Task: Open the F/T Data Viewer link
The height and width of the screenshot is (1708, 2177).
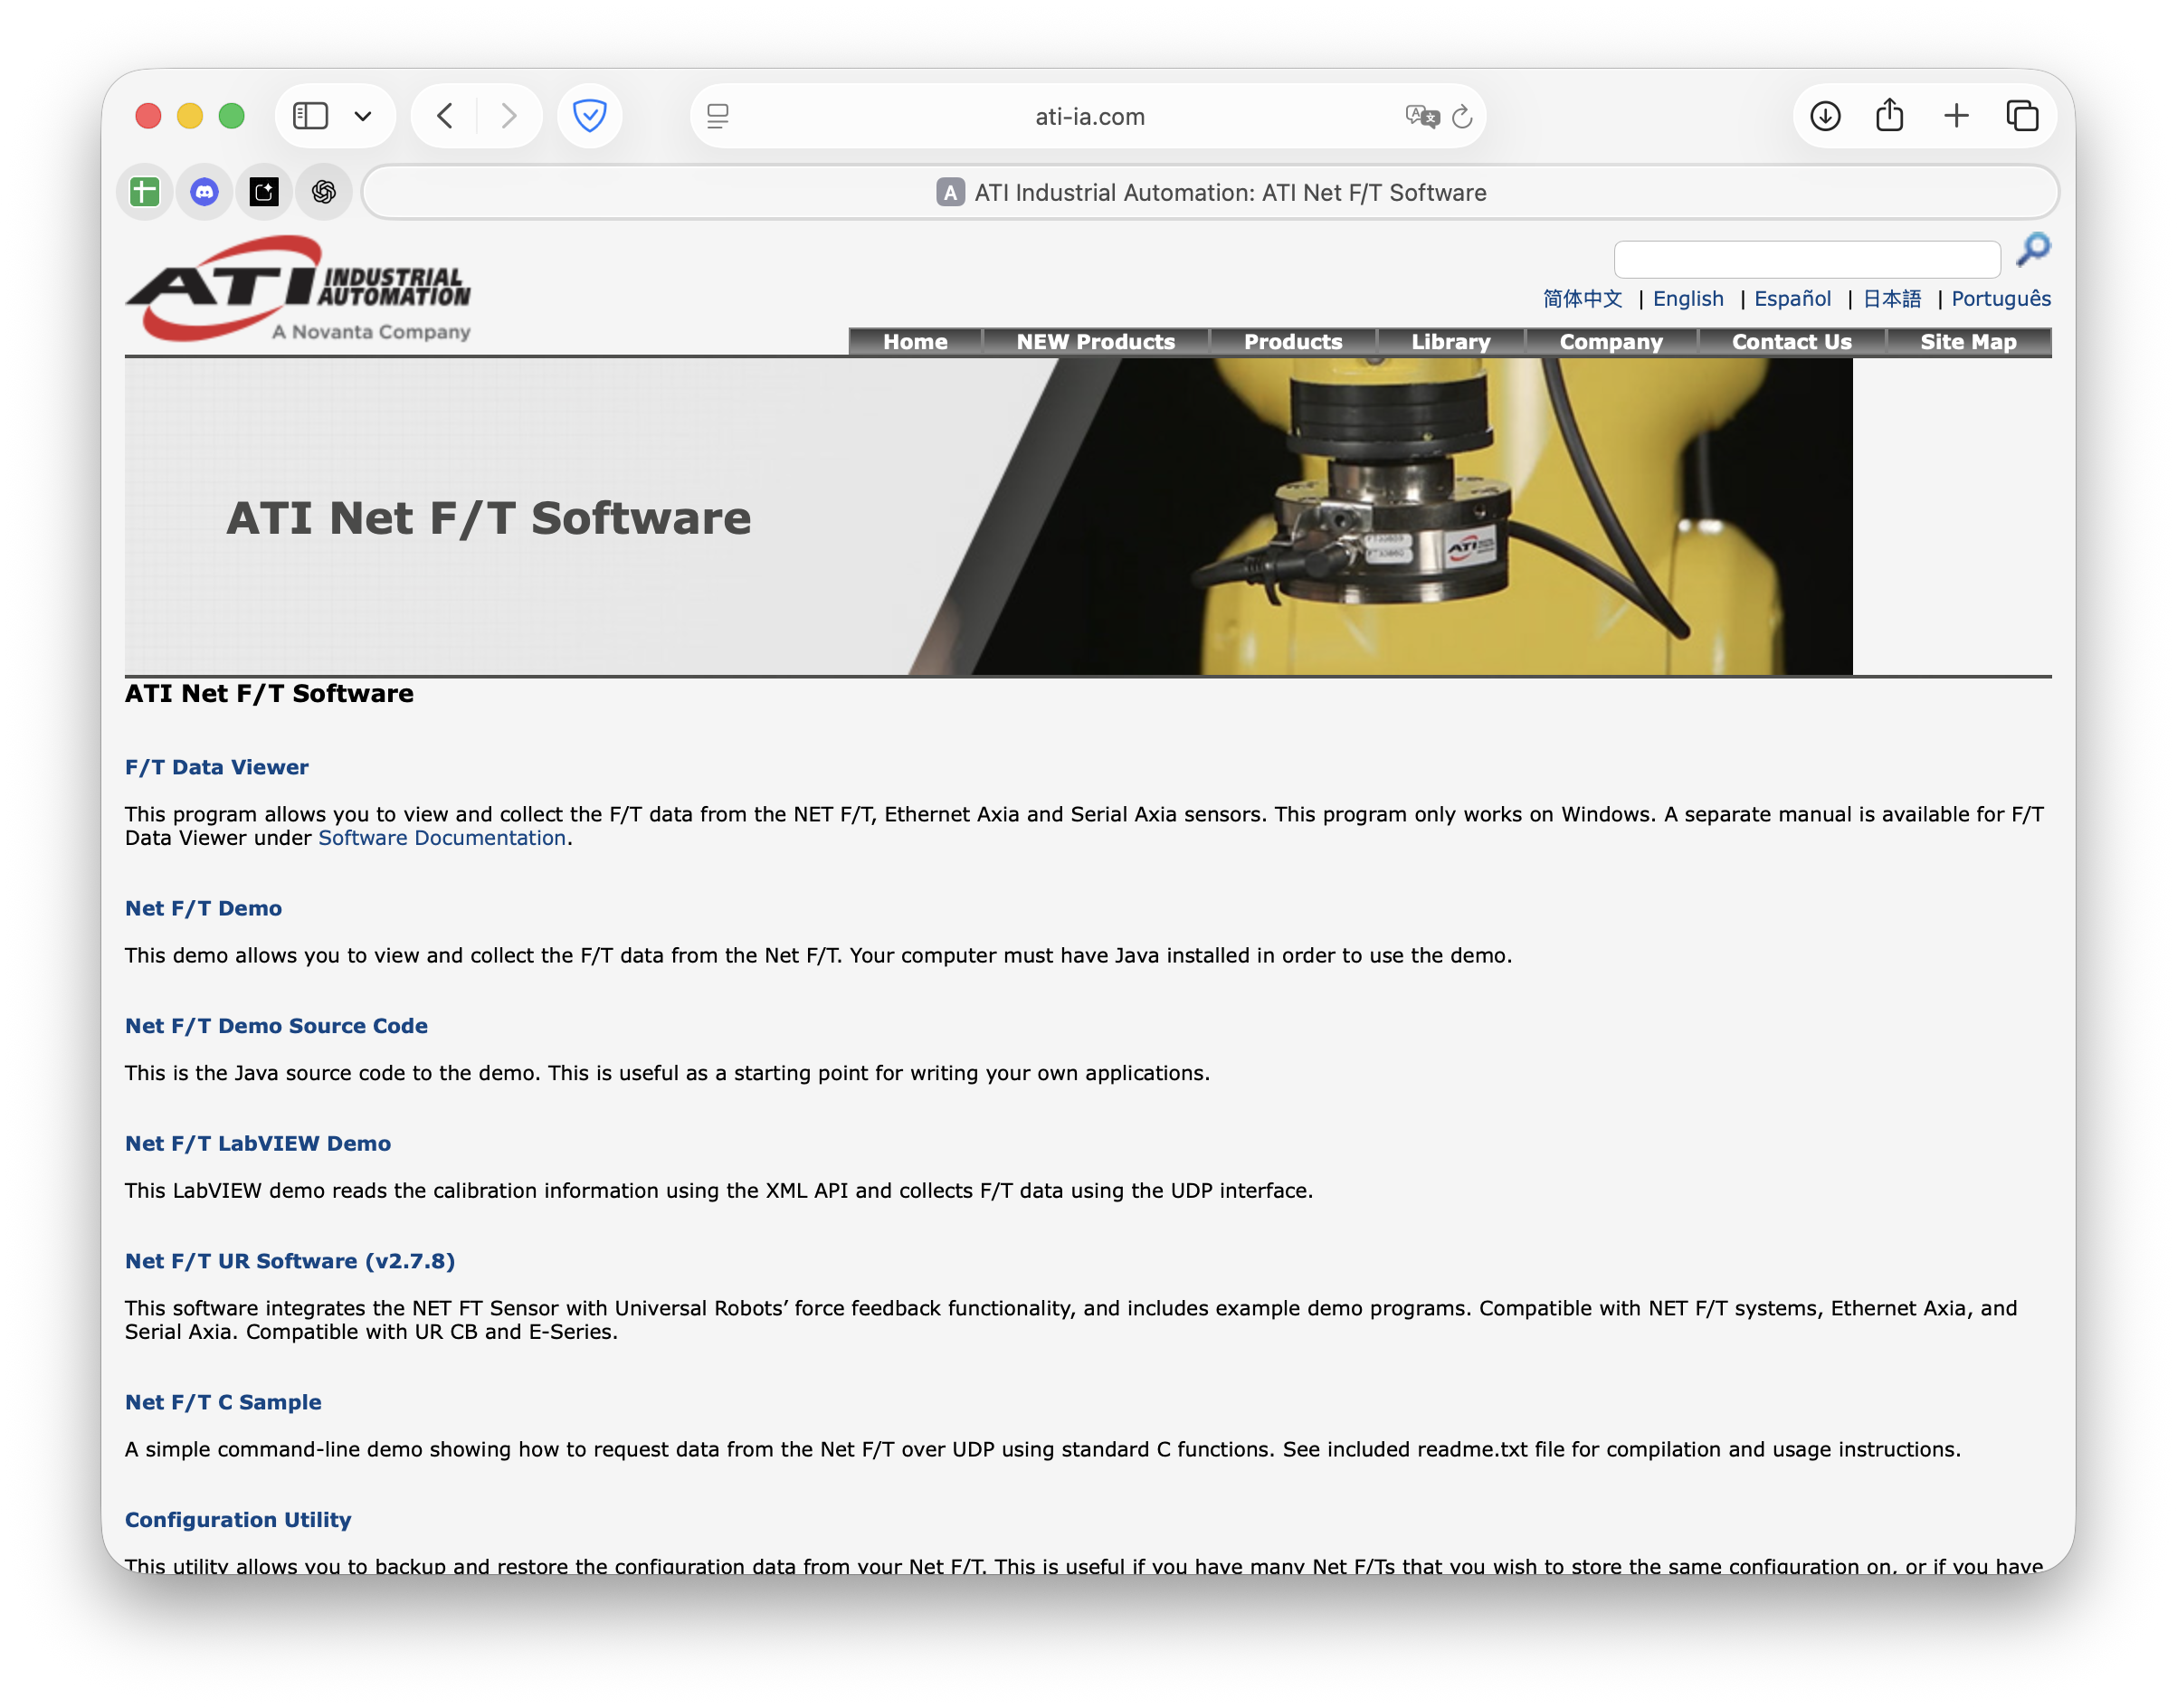Action: (x=217, y=767)
